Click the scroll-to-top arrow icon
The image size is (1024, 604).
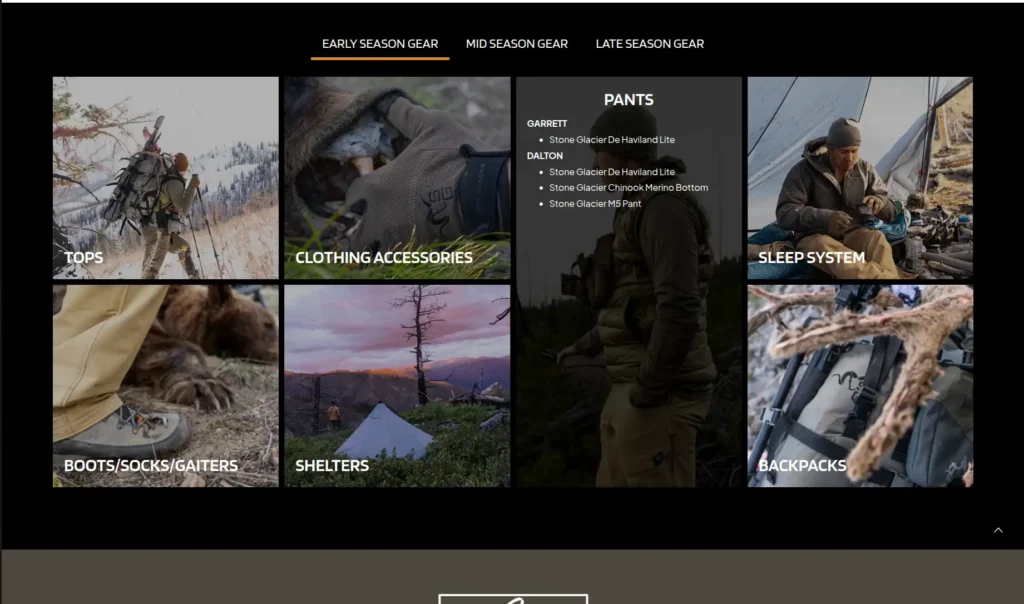pos(997,530)
